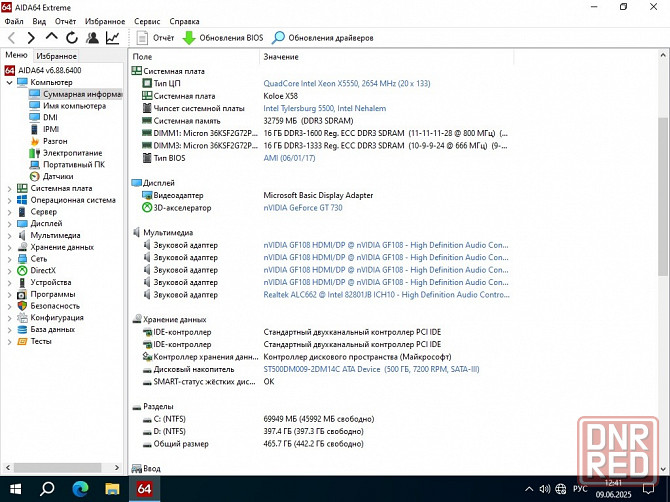Screen dimensions: 670x502
Task: Launch Microsoft Edge from the taskbar
Action: click(x=80, y=489)
